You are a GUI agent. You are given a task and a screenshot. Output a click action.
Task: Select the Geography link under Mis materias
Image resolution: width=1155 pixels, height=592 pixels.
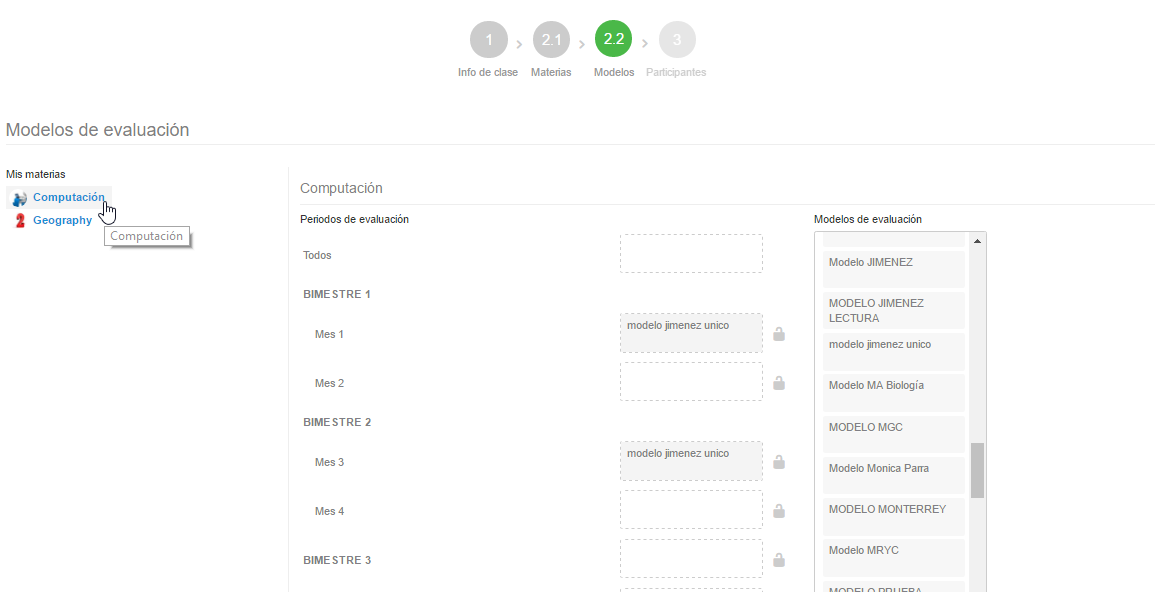pyautogui.click(x=63, y=219)
